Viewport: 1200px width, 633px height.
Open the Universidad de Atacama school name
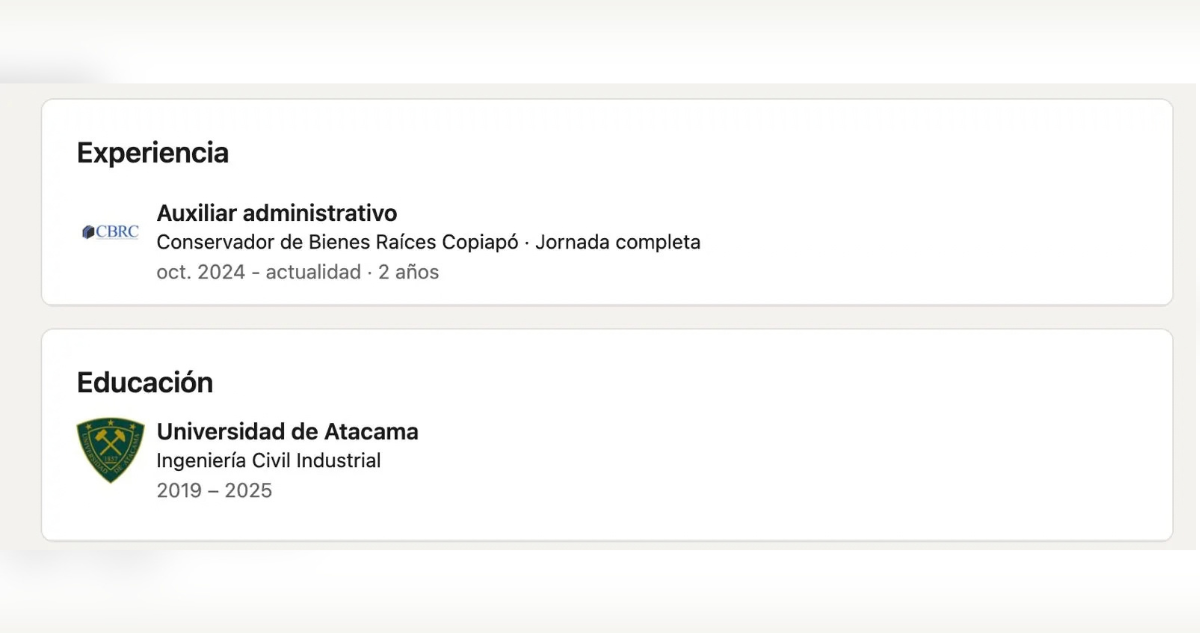tap(288, 432)
